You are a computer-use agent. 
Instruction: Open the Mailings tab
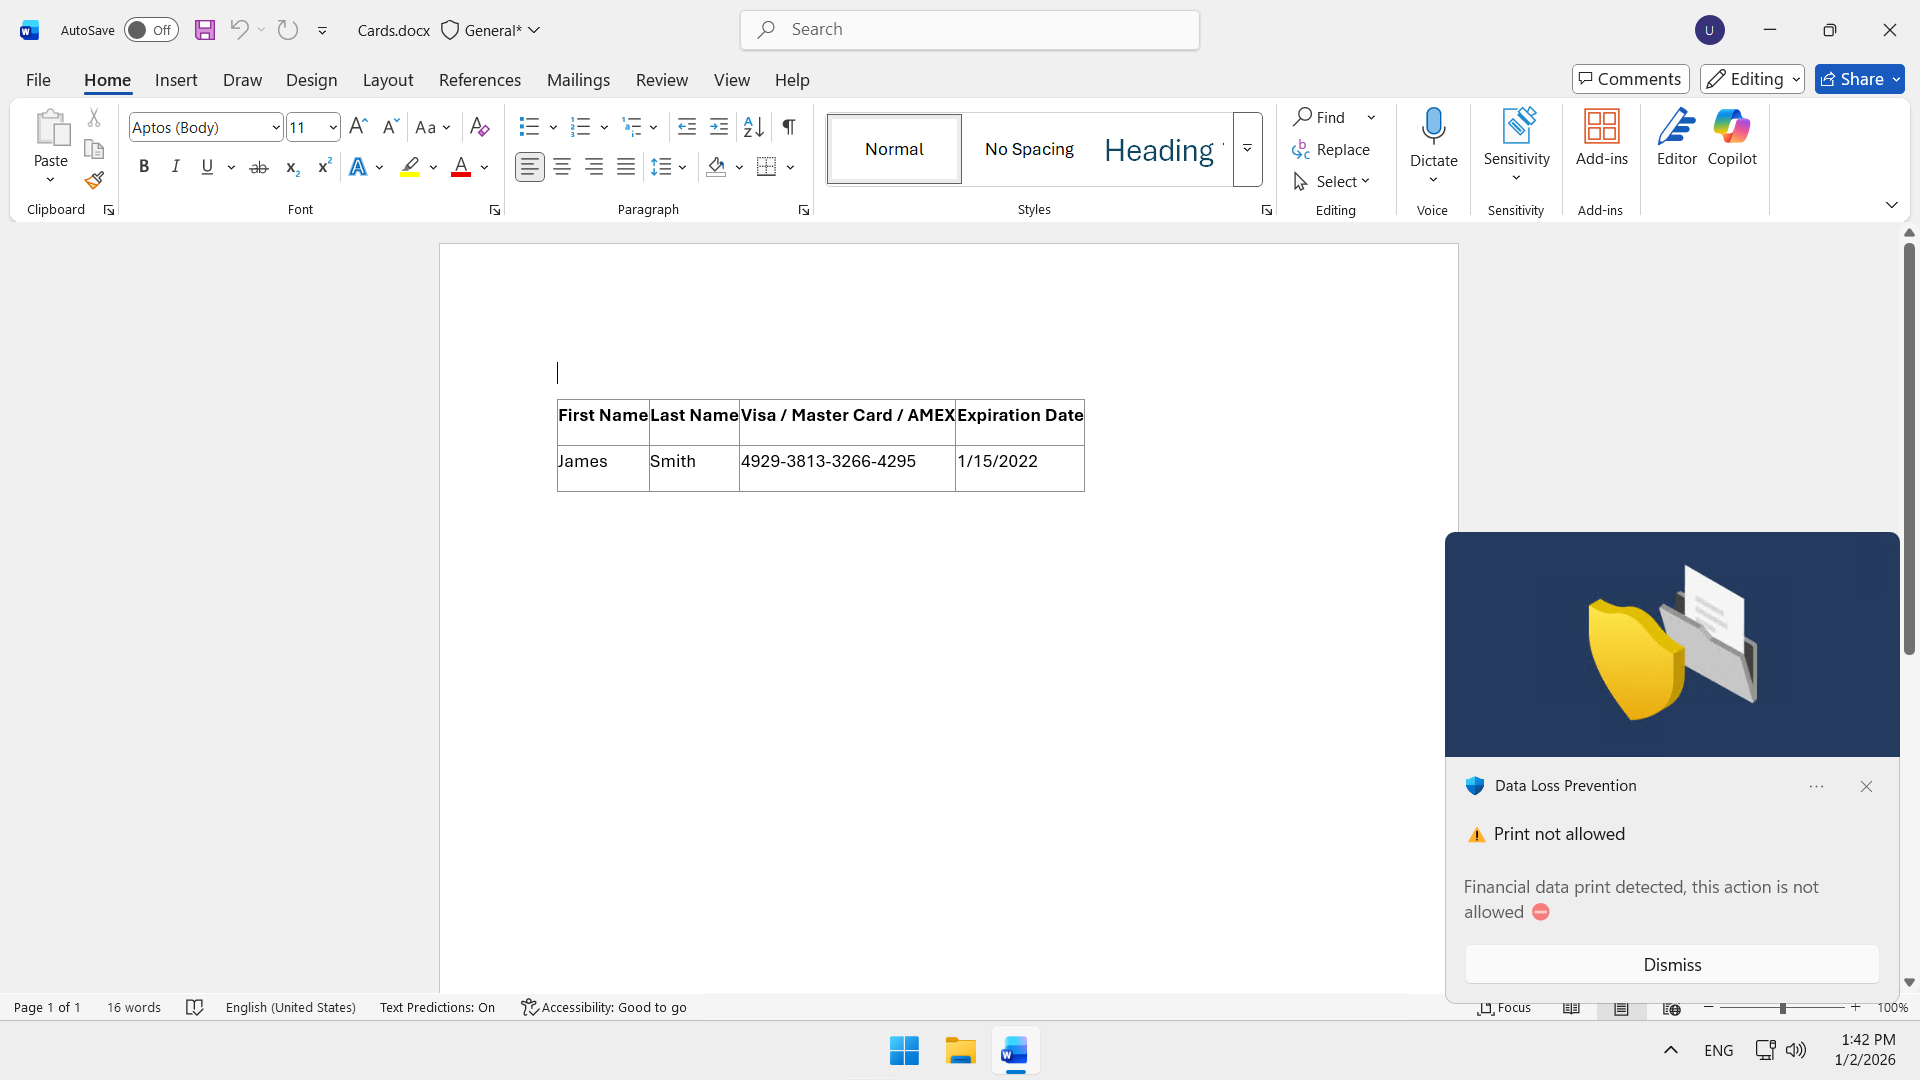(578, 80)
